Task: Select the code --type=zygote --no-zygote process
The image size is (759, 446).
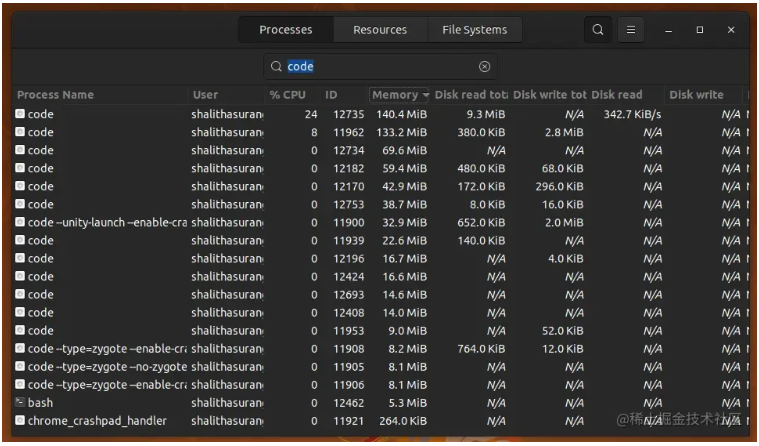Action: click(380, 367)
